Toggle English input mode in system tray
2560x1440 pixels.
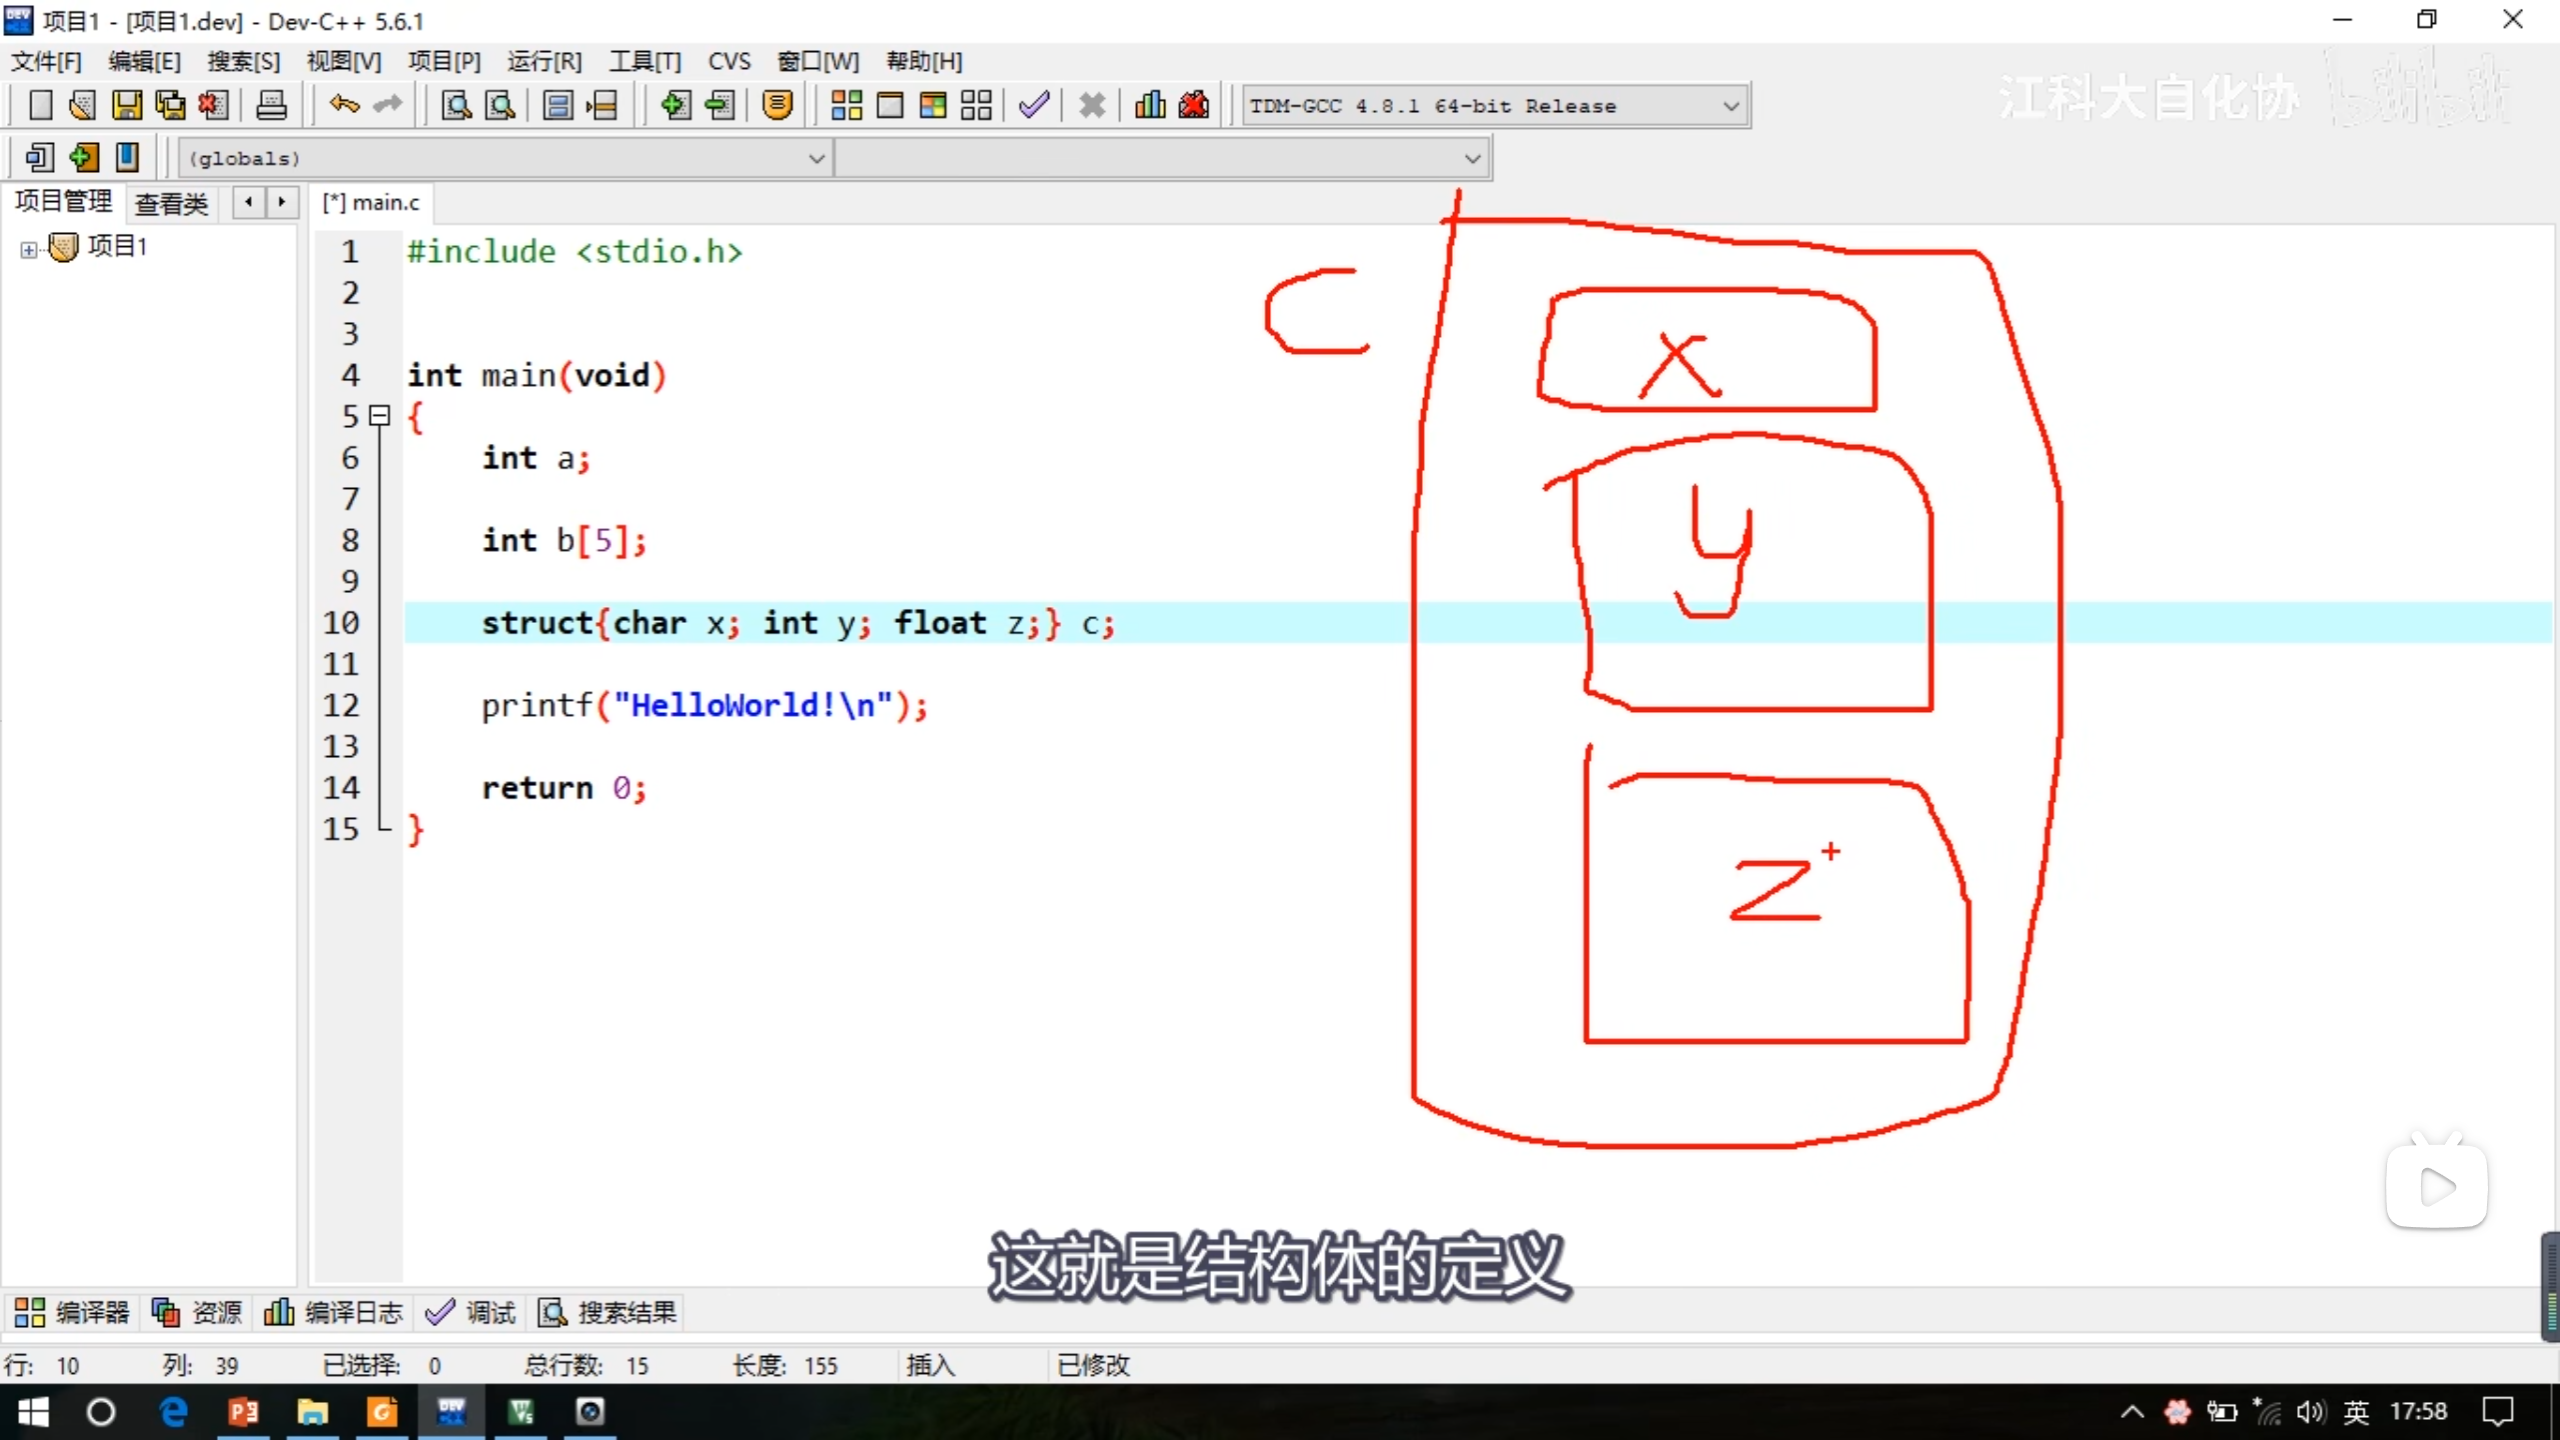(x=2356, y=1411)
